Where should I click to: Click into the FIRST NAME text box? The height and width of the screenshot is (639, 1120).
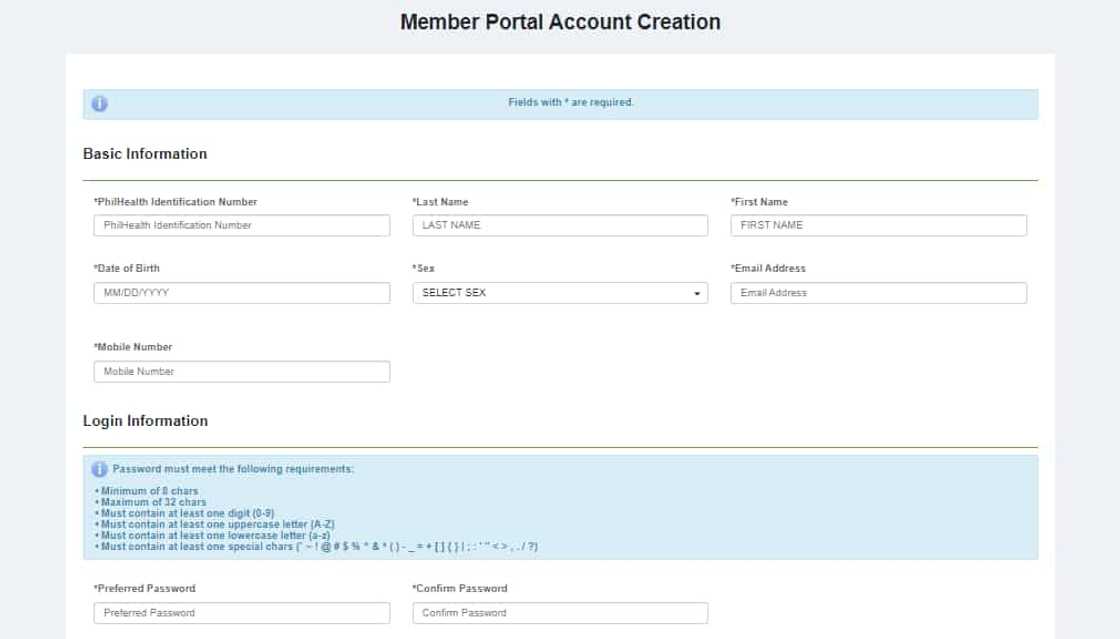click(878, 226)
